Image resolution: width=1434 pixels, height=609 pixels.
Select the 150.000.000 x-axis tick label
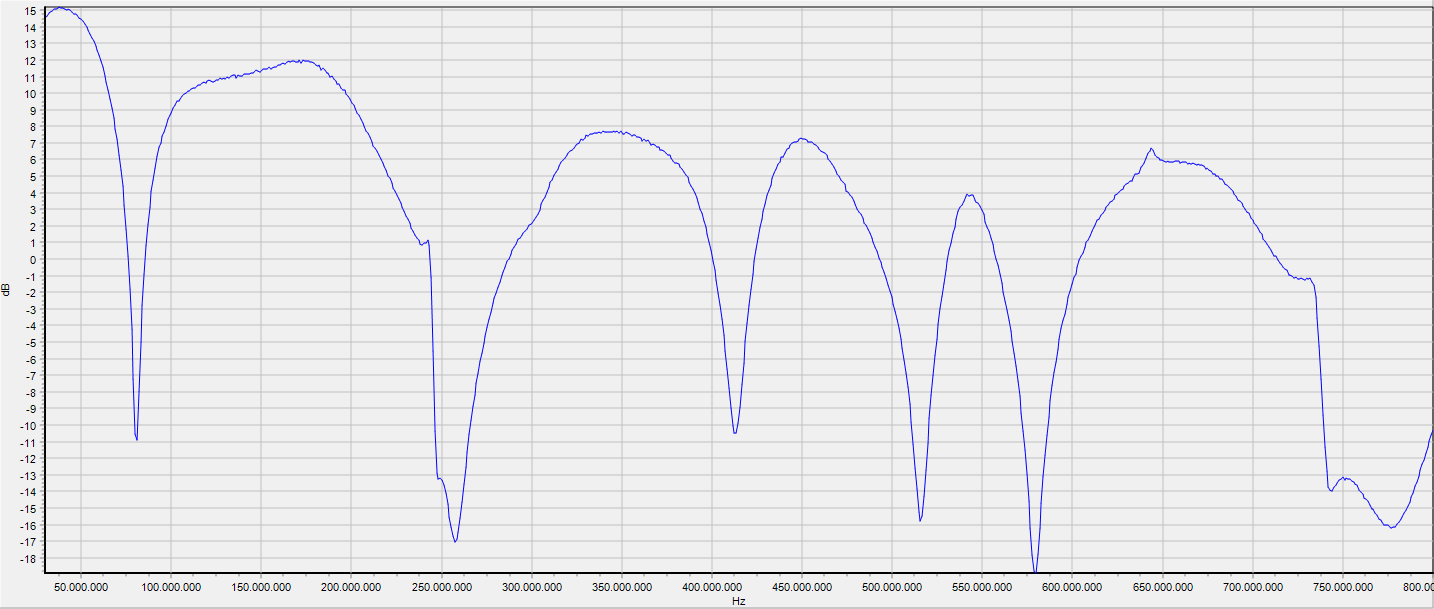[261, 587]
